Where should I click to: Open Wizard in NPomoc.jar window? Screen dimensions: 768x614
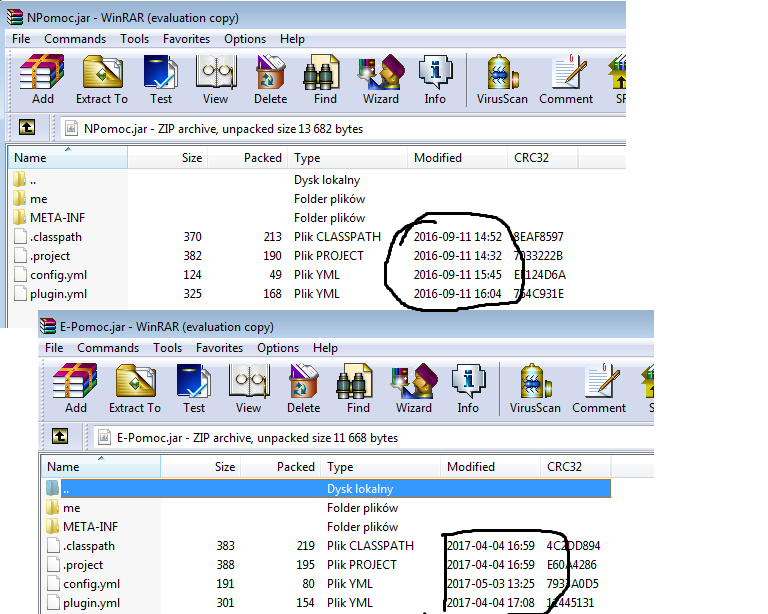click(381, 80)
